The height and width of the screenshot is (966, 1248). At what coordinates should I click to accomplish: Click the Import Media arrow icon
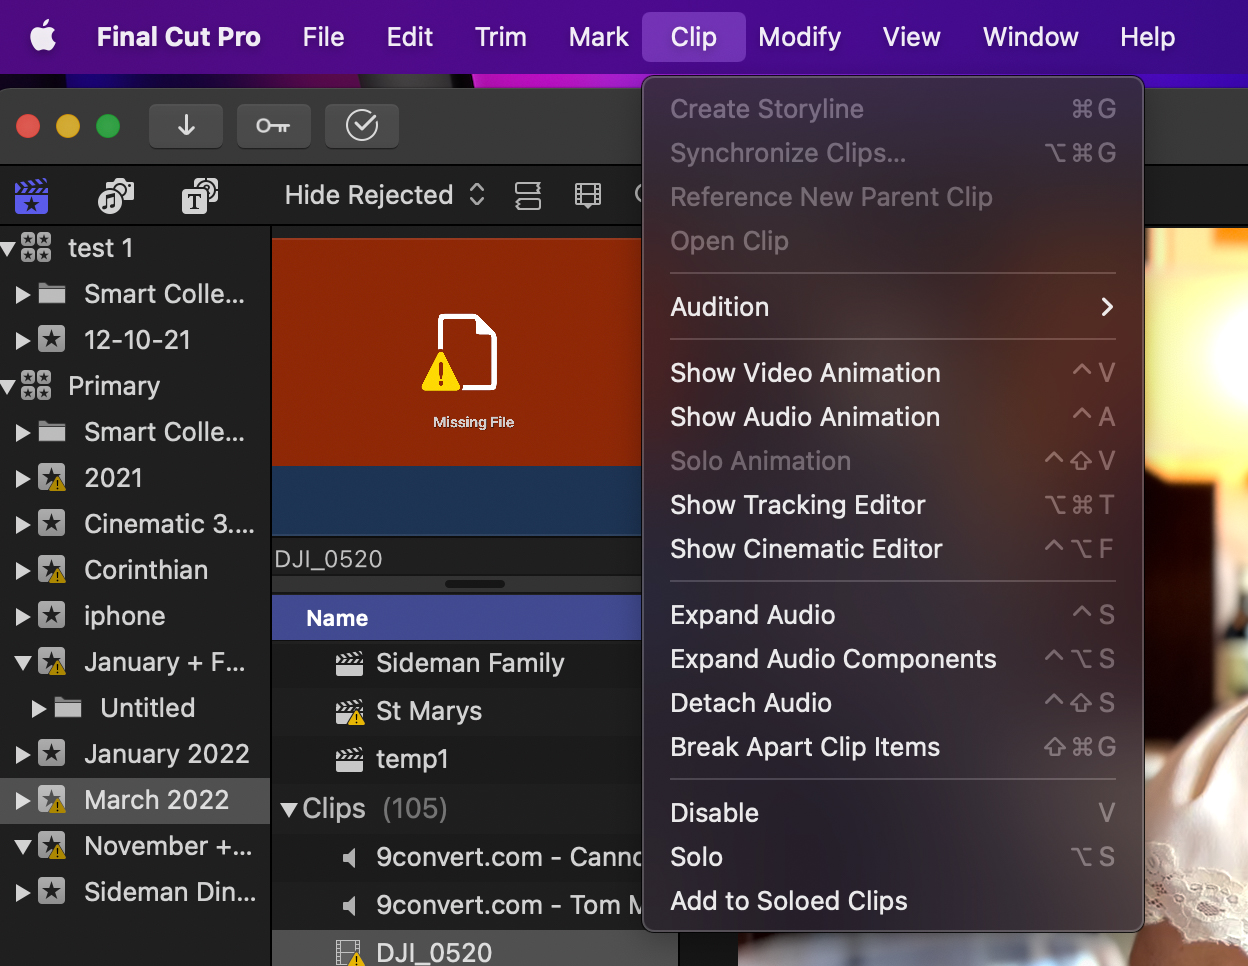coord(186,126)
